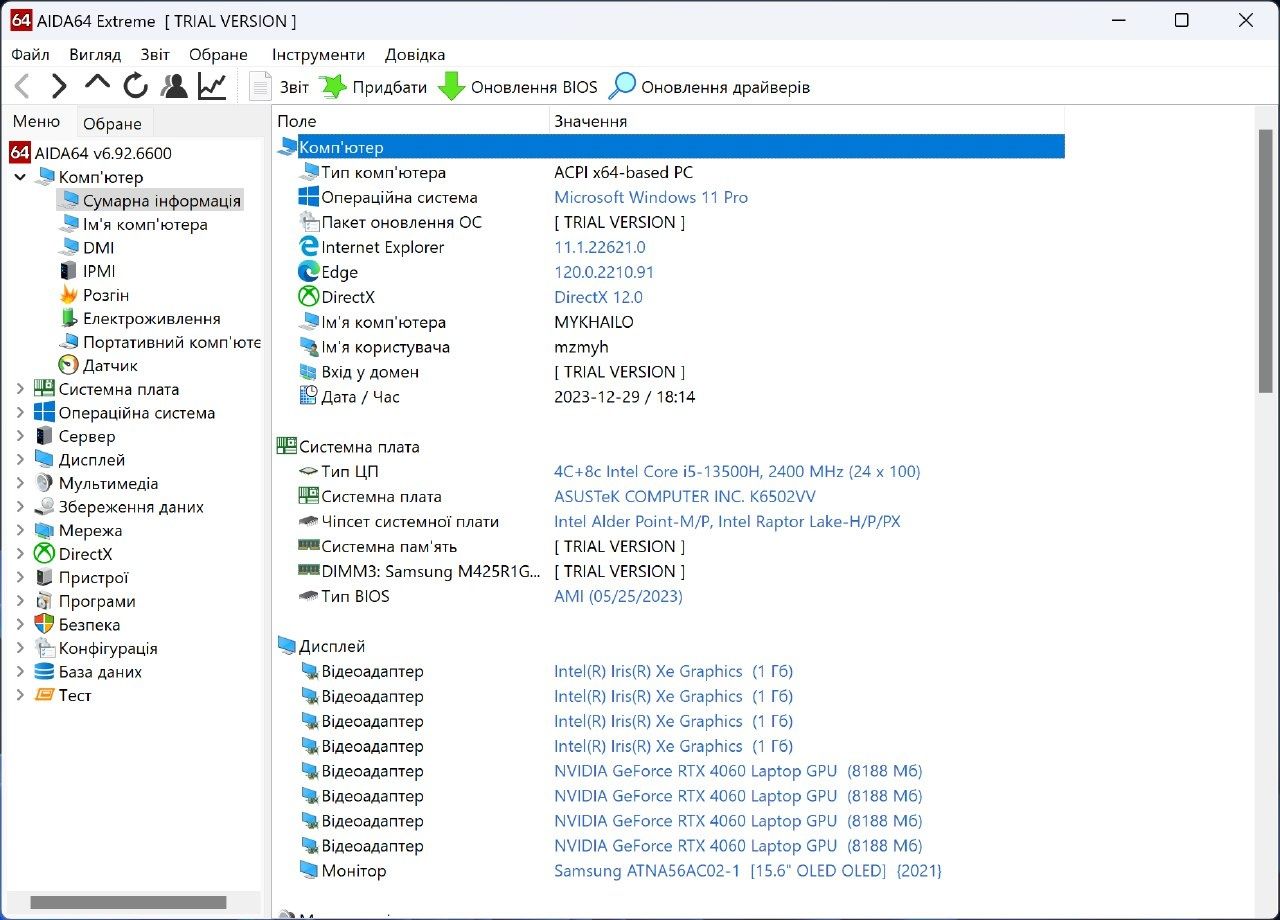Click the Системна пам'ять RAM icon

point(309,546)
